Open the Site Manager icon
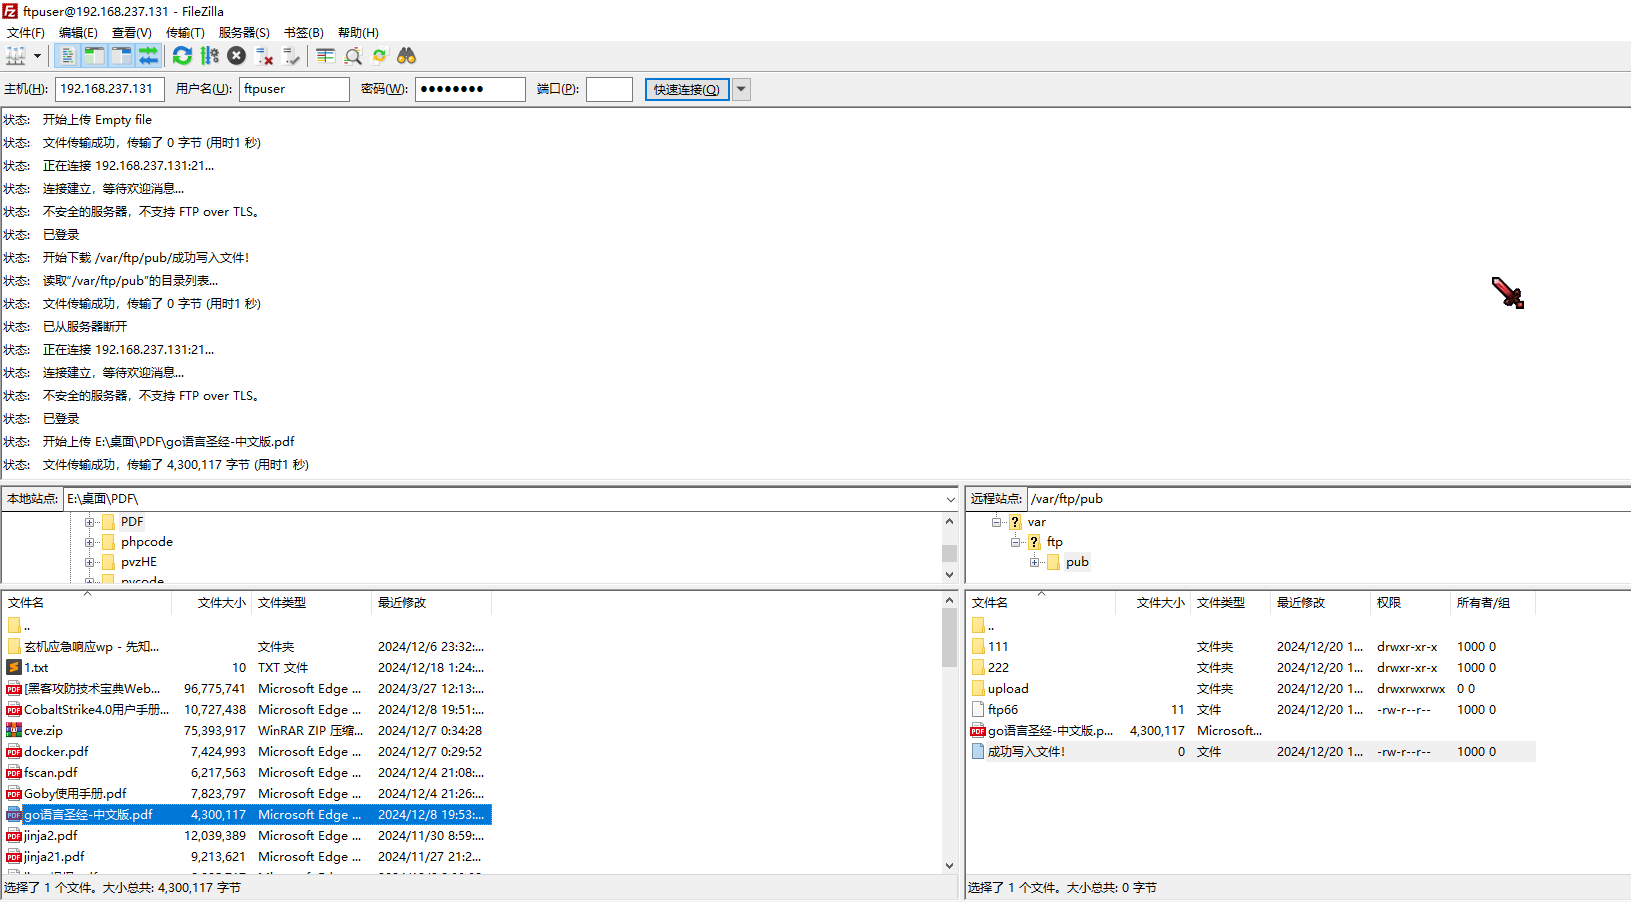This screenshot has width=1631, height=902. coord(16,56)
